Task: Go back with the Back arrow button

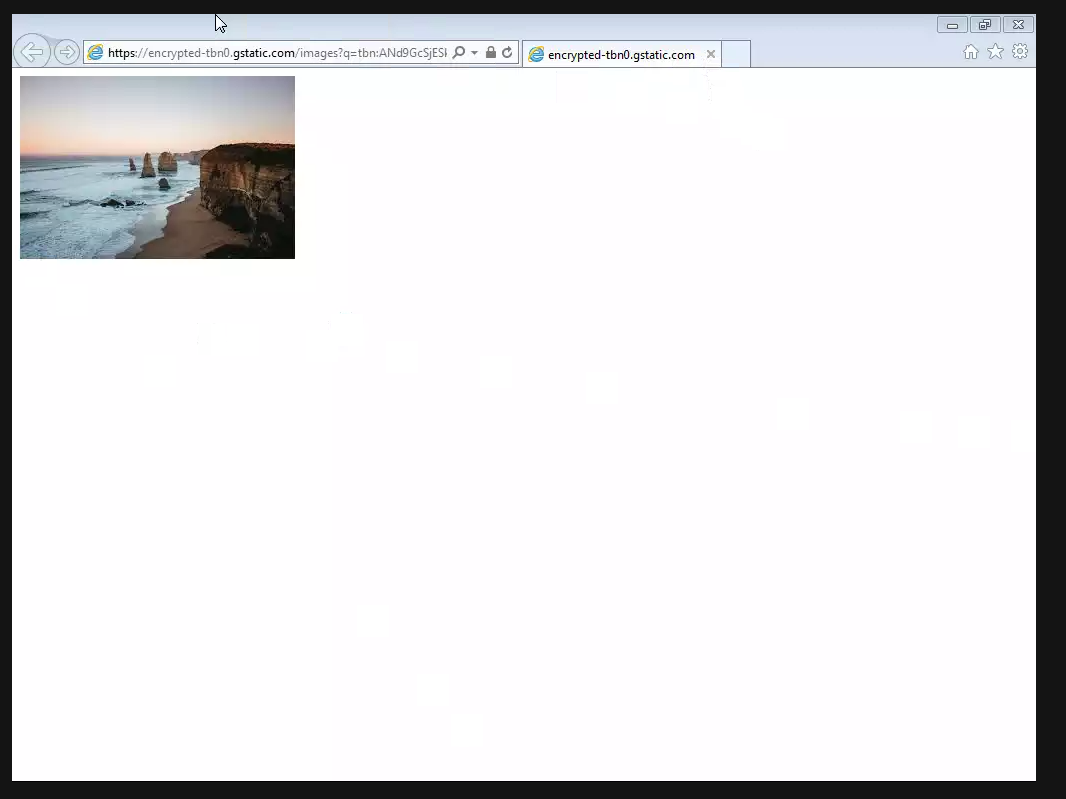Action: point(31,52)
